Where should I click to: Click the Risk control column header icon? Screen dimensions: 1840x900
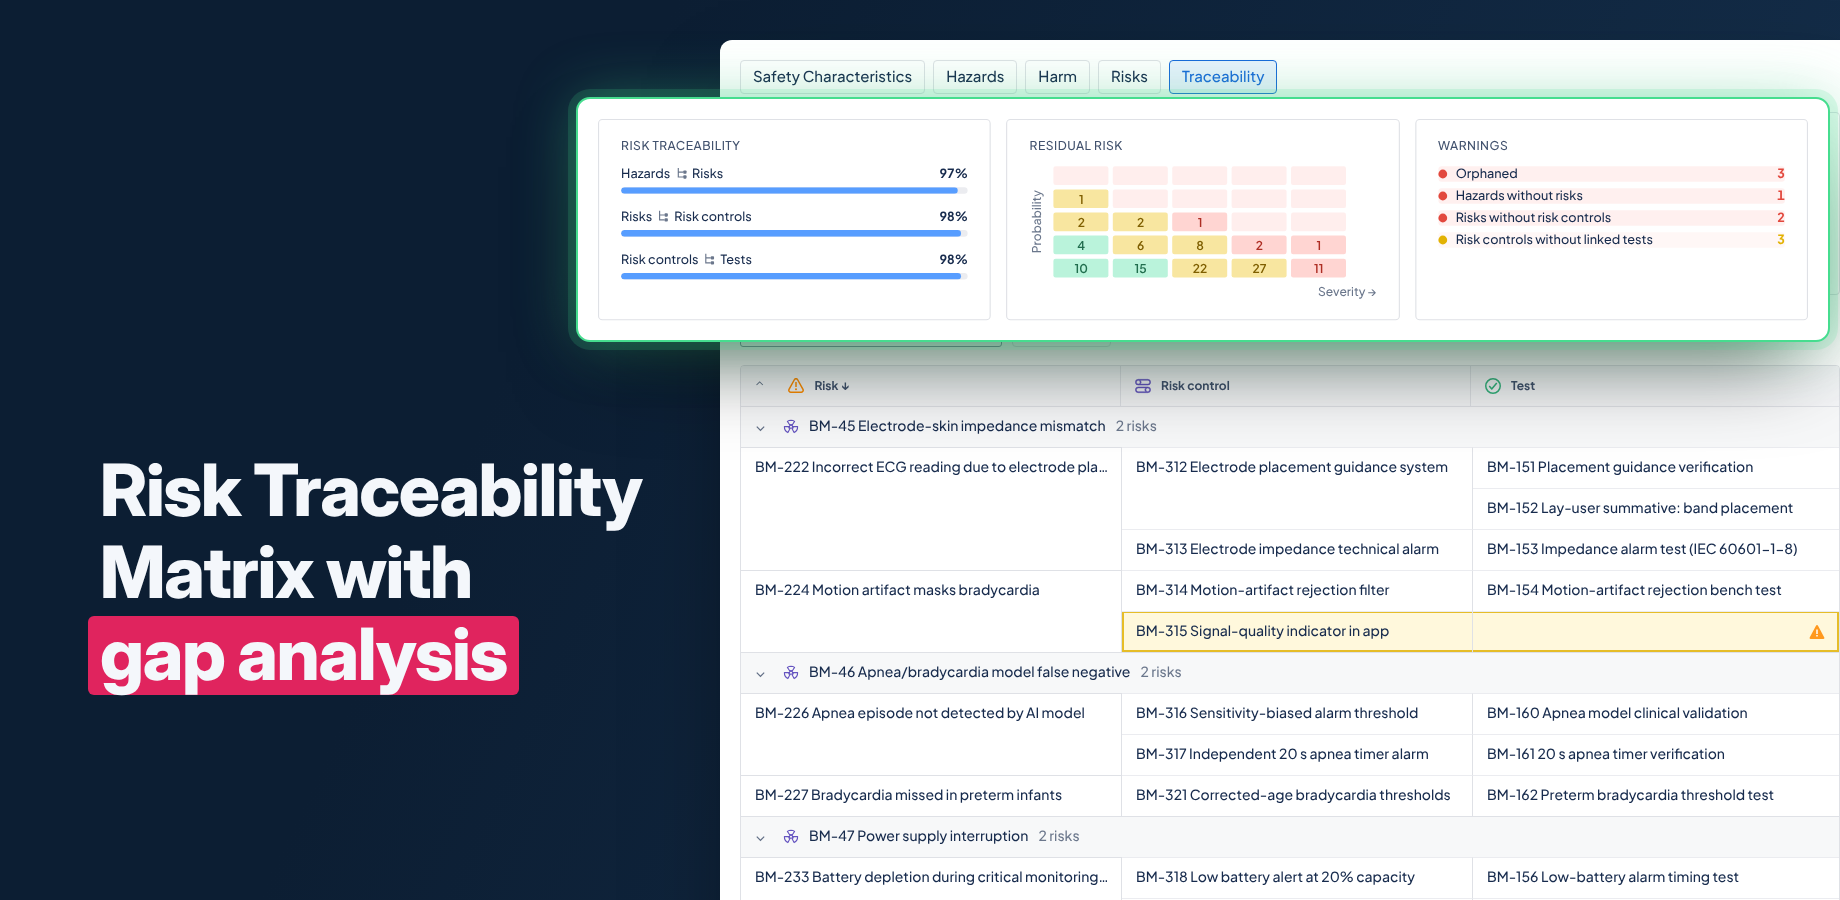1143,386
